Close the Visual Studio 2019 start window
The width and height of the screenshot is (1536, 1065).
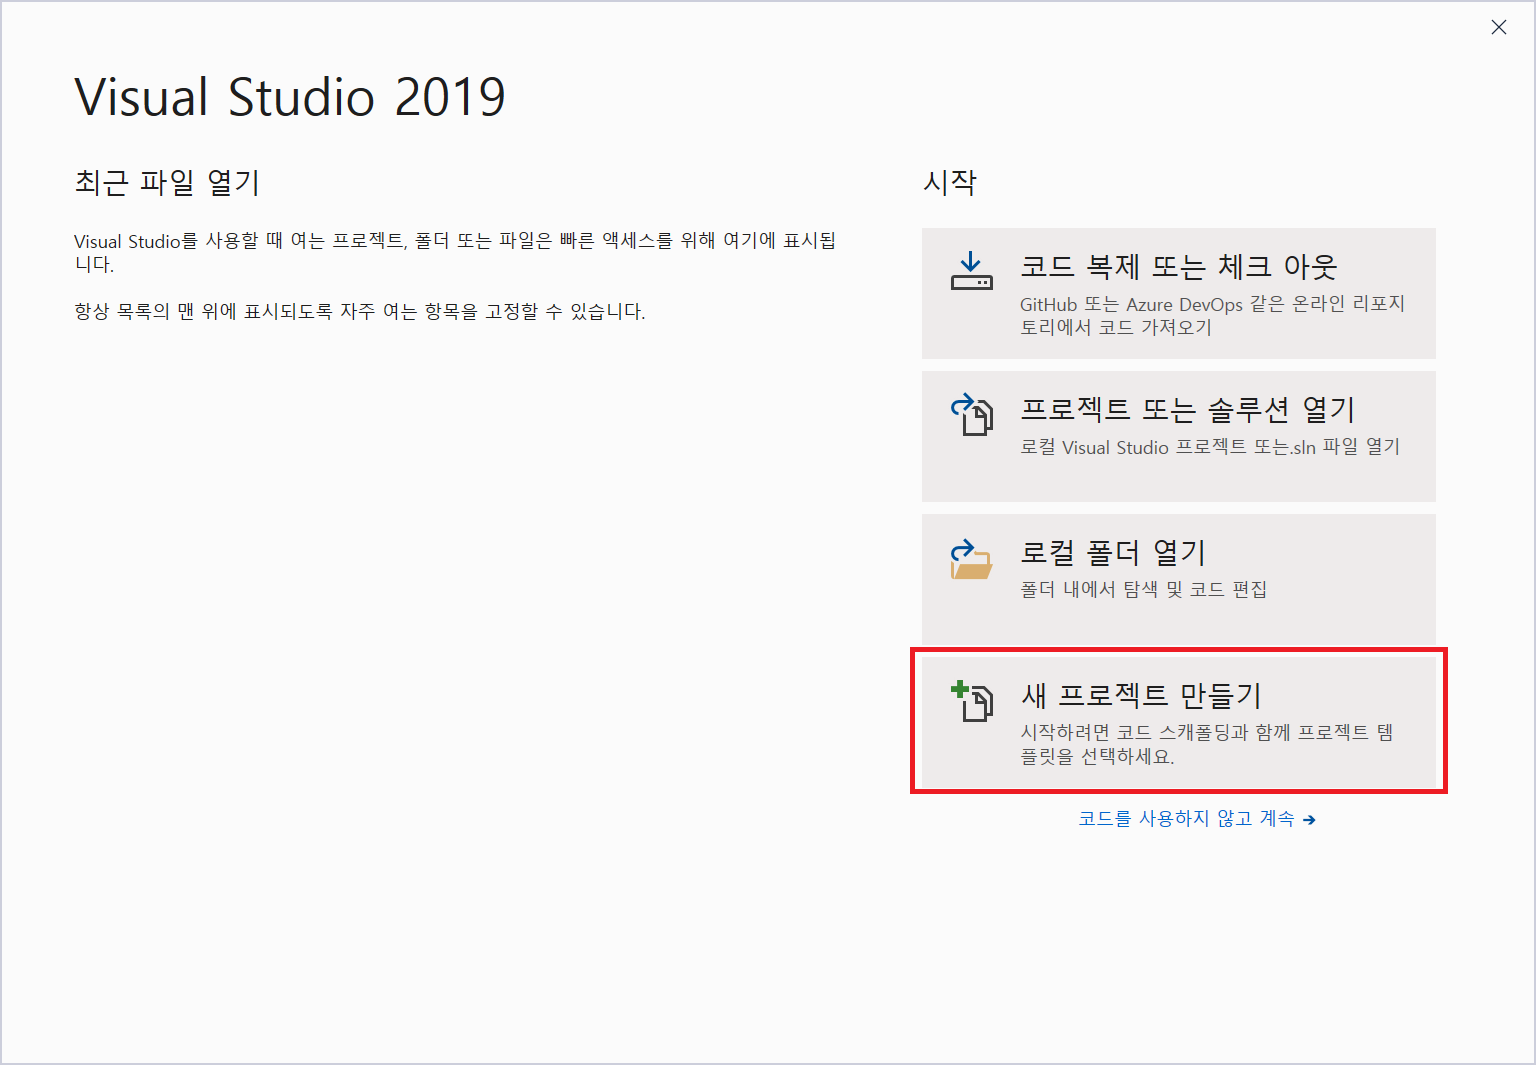click(x=1498, y=28)
